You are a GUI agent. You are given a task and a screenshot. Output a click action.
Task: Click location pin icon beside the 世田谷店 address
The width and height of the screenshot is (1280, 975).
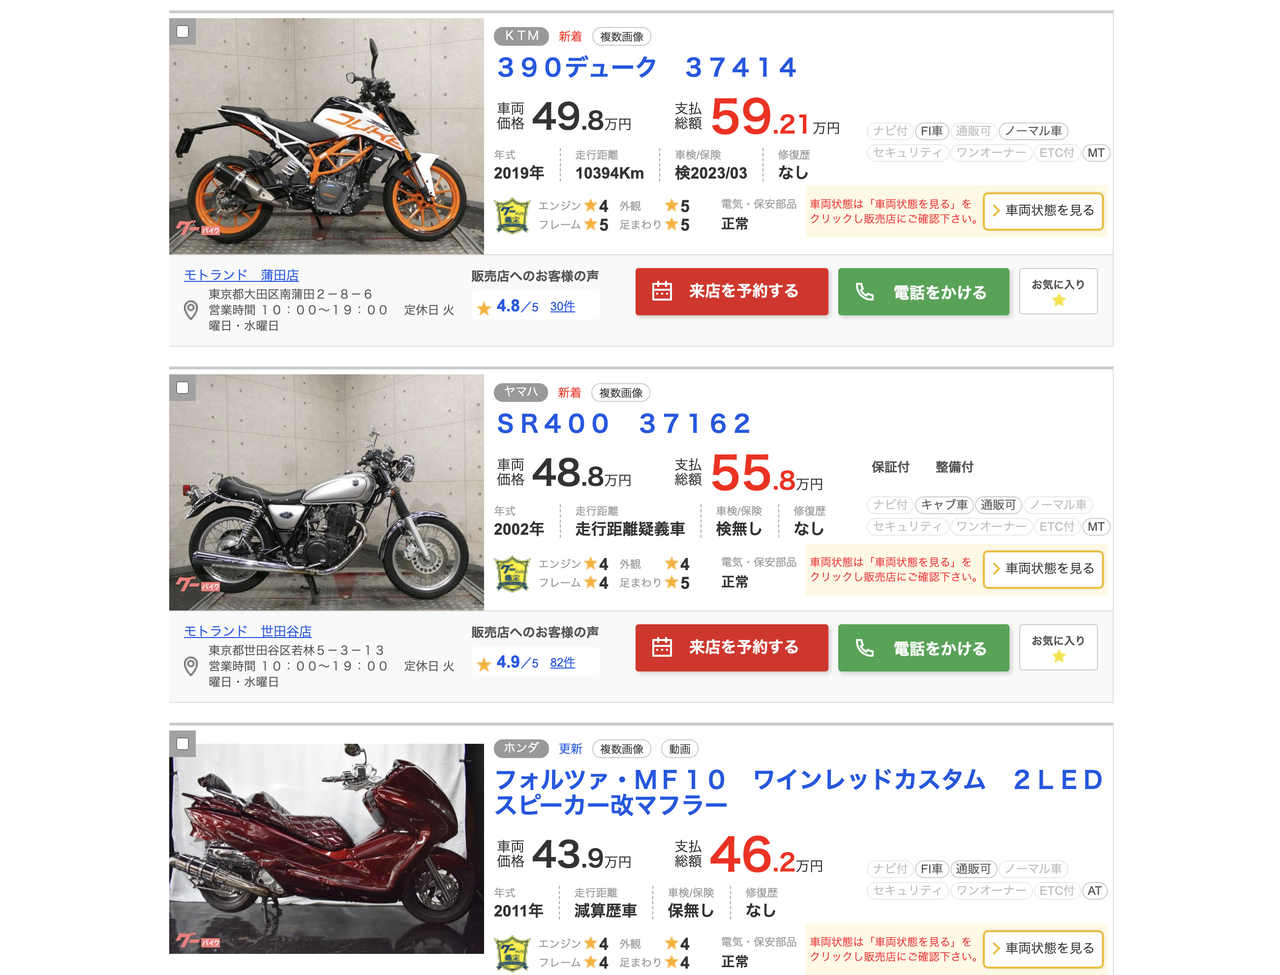[x=191, y=666]
